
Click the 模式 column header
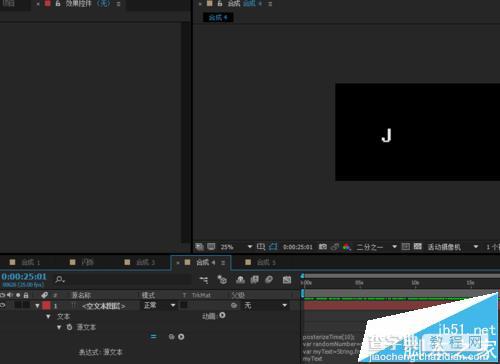click(x=148, y=295)
